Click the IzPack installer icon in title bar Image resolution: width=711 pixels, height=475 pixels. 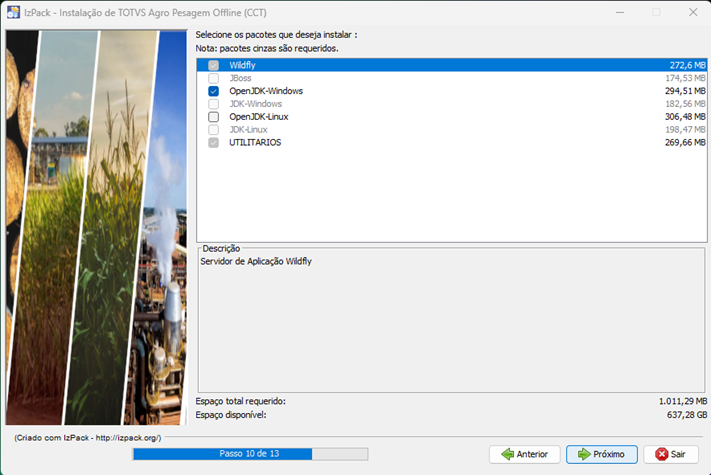(13, 12)
